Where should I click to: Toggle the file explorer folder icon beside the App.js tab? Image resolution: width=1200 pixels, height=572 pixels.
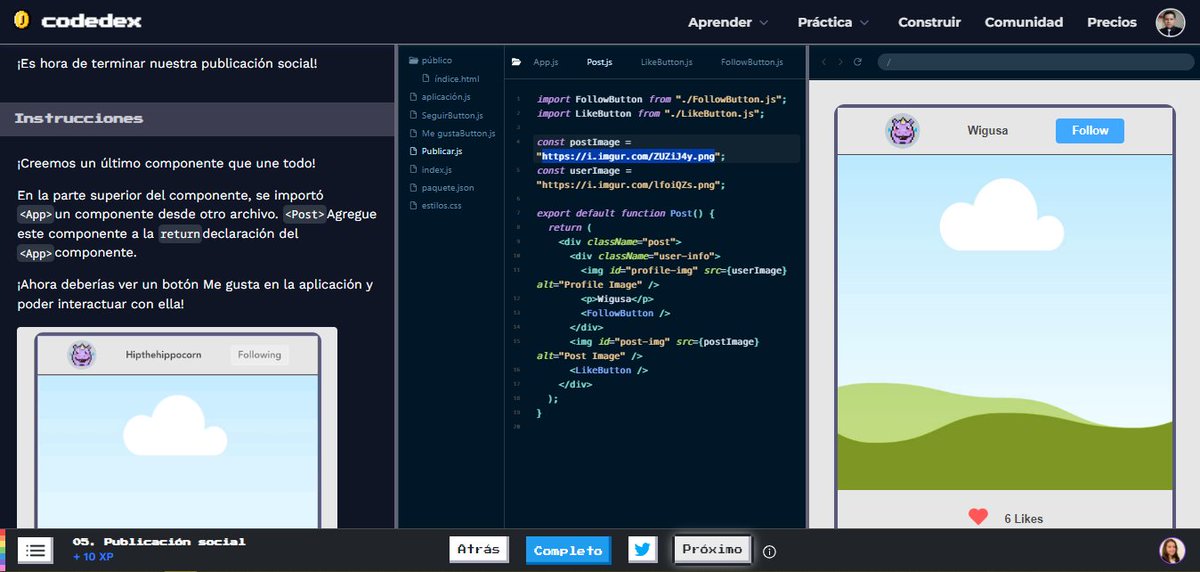coord(516,62)
